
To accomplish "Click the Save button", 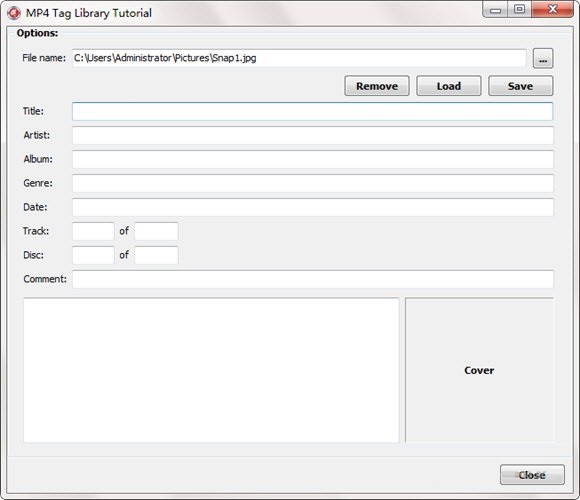I will 520,86.
